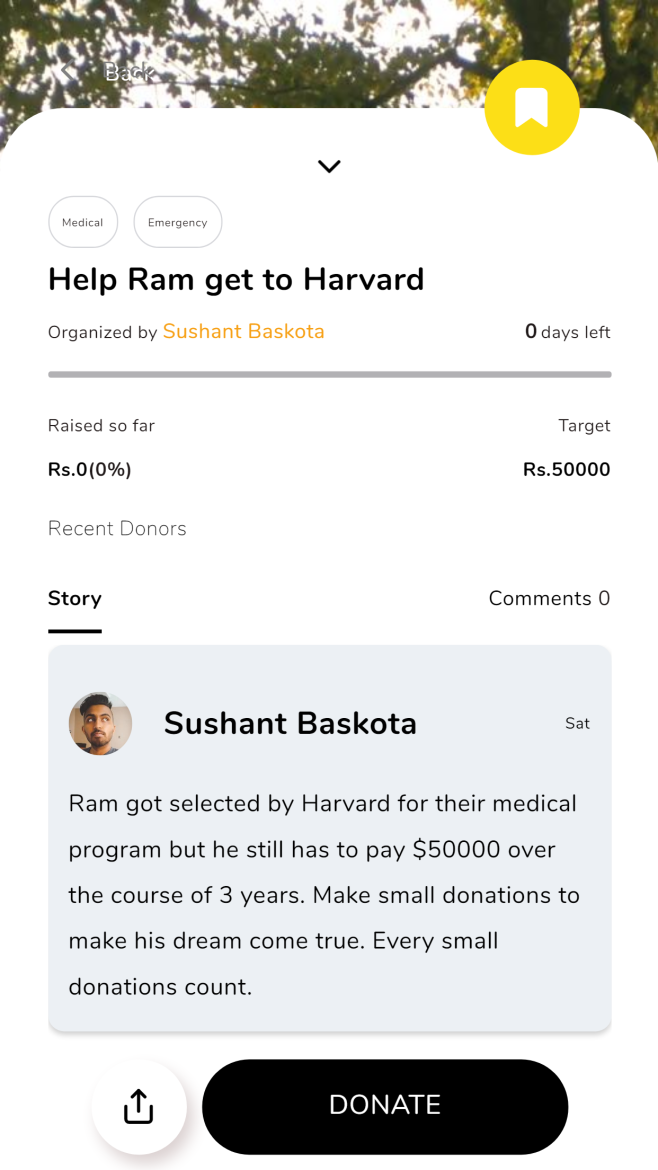Tap the Recent Donors heading
Image resolution: width=658 pixels, height=1170 pixels.
pyautogui.click(x=117, y=529)
